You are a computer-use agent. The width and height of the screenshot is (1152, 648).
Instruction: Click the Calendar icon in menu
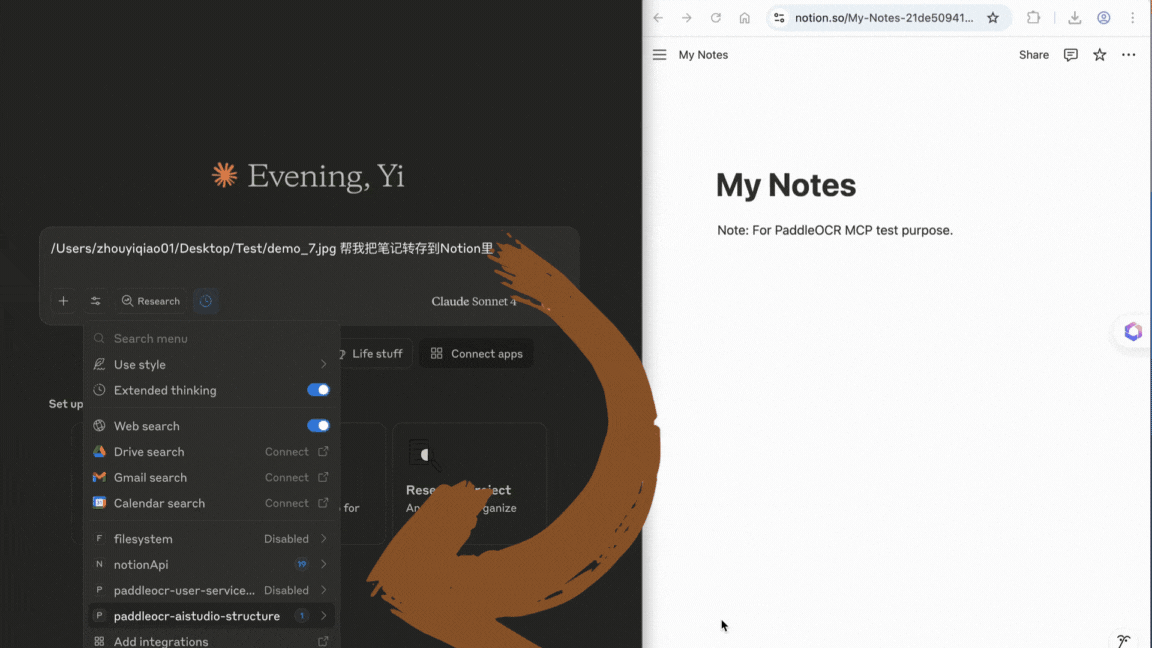tap(99, 503)
